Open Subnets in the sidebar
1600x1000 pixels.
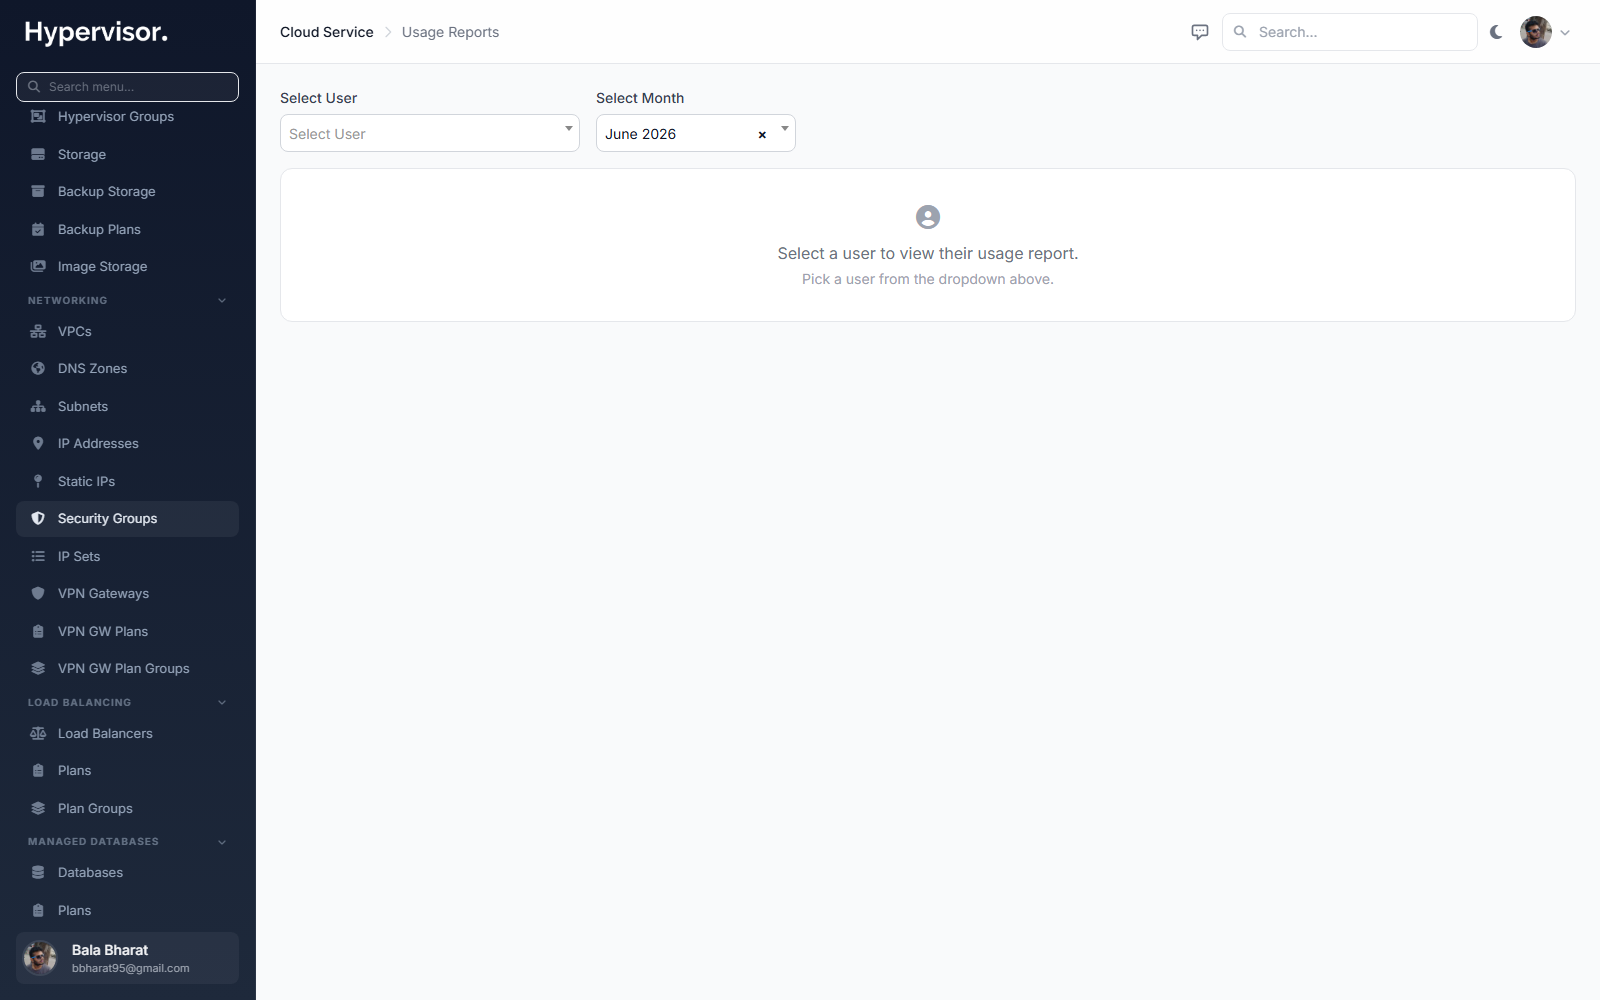(127, 407)
